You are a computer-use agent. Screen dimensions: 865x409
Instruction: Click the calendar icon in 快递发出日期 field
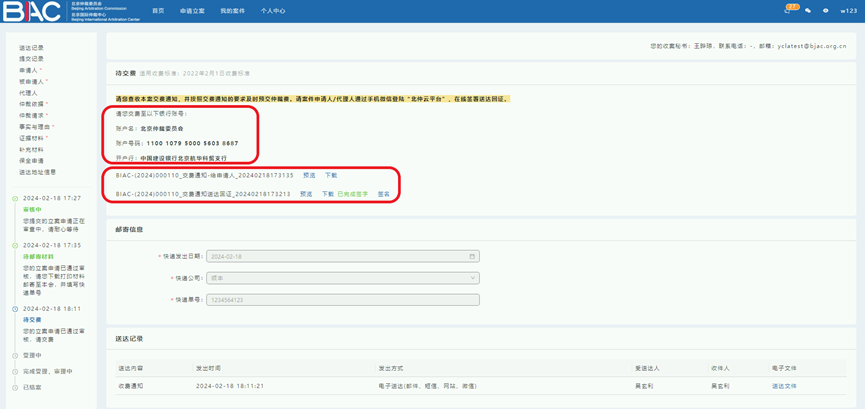tap(472, 256)
